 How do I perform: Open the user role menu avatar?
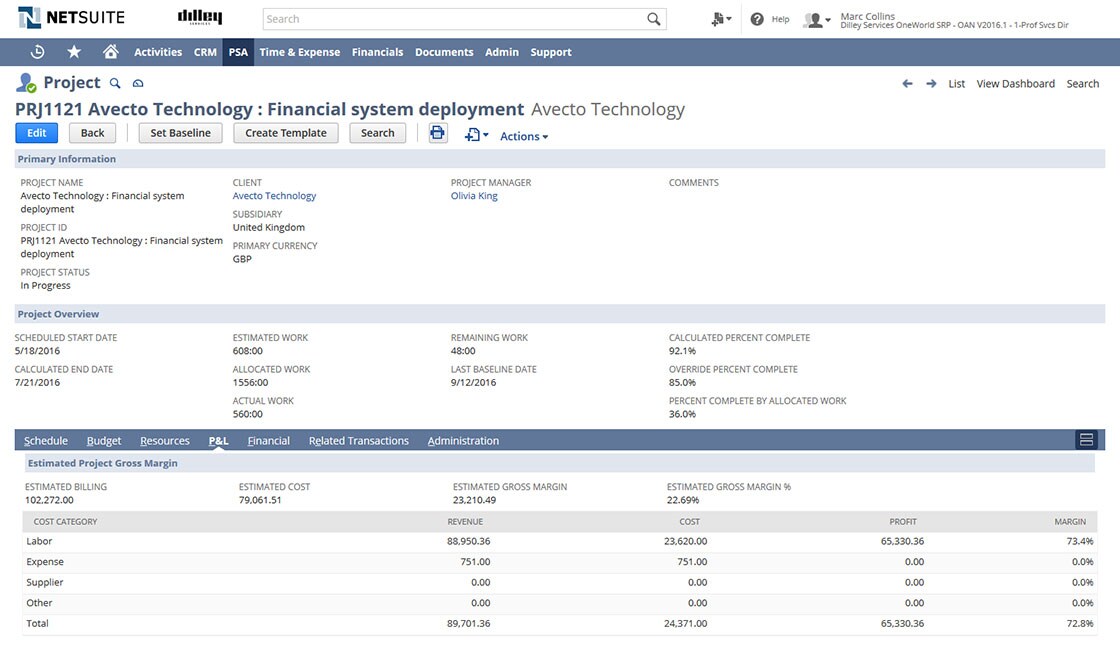(x=816, y=20)
